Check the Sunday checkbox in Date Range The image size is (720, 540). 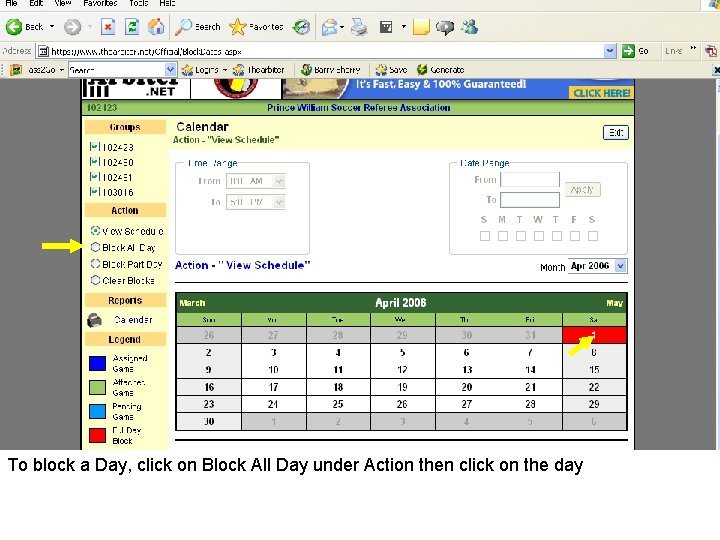coord(484,236)
